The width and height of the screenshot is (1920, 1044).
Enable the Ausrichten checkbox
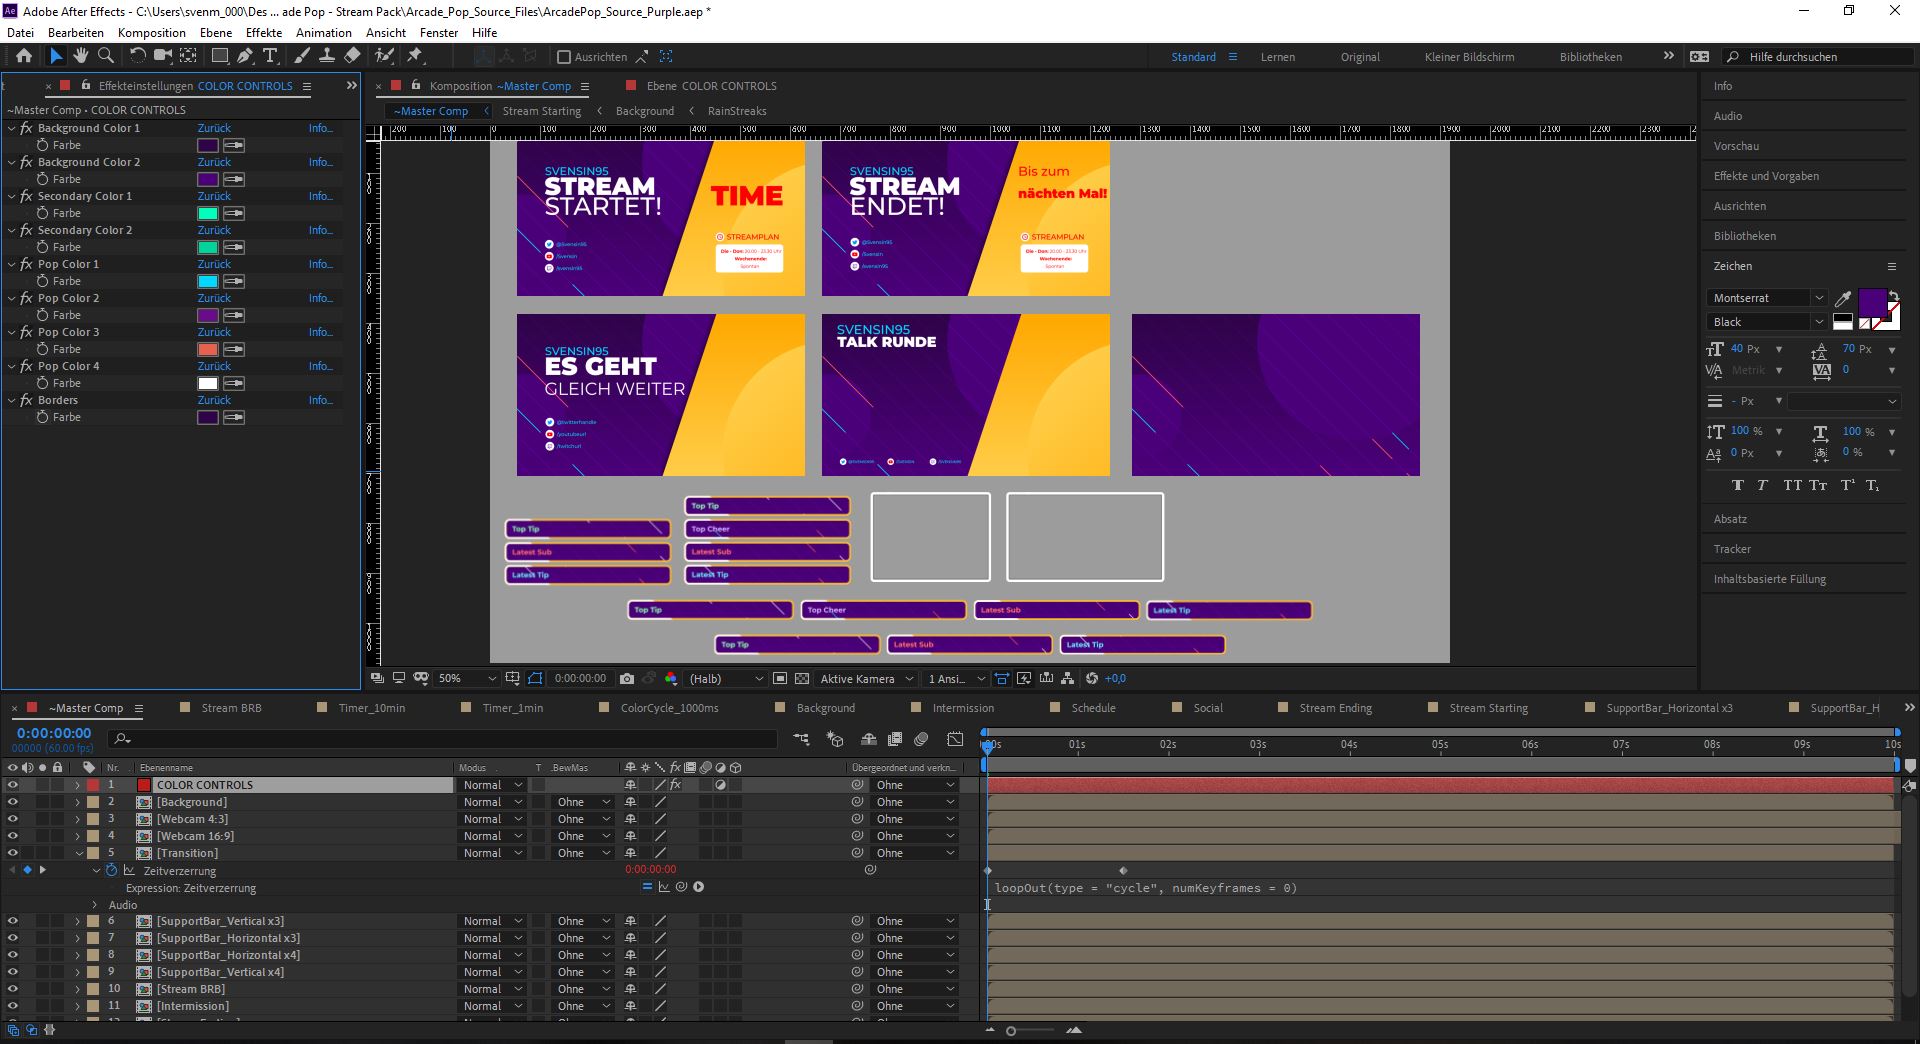564,57
